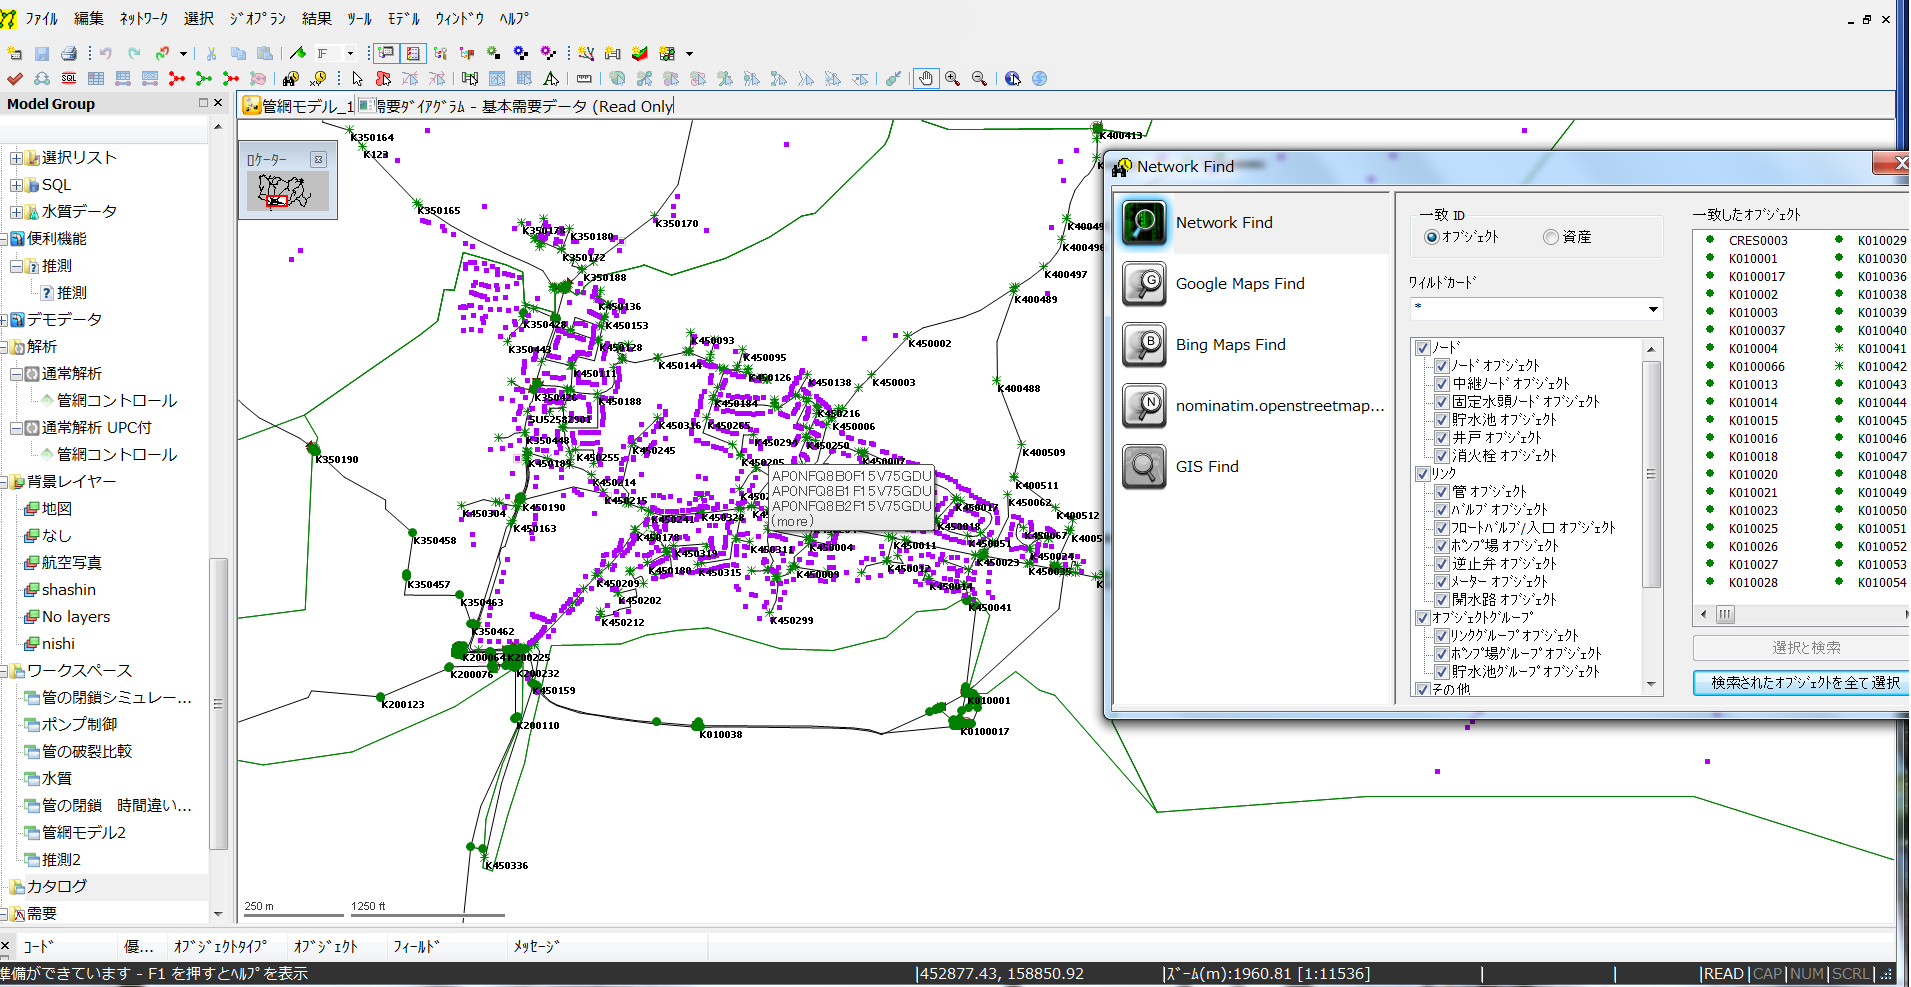This screenshot has width=1911, height=987.
Task: Select the 航空写真 layer in tree
Action: click(x=72, y=563)
